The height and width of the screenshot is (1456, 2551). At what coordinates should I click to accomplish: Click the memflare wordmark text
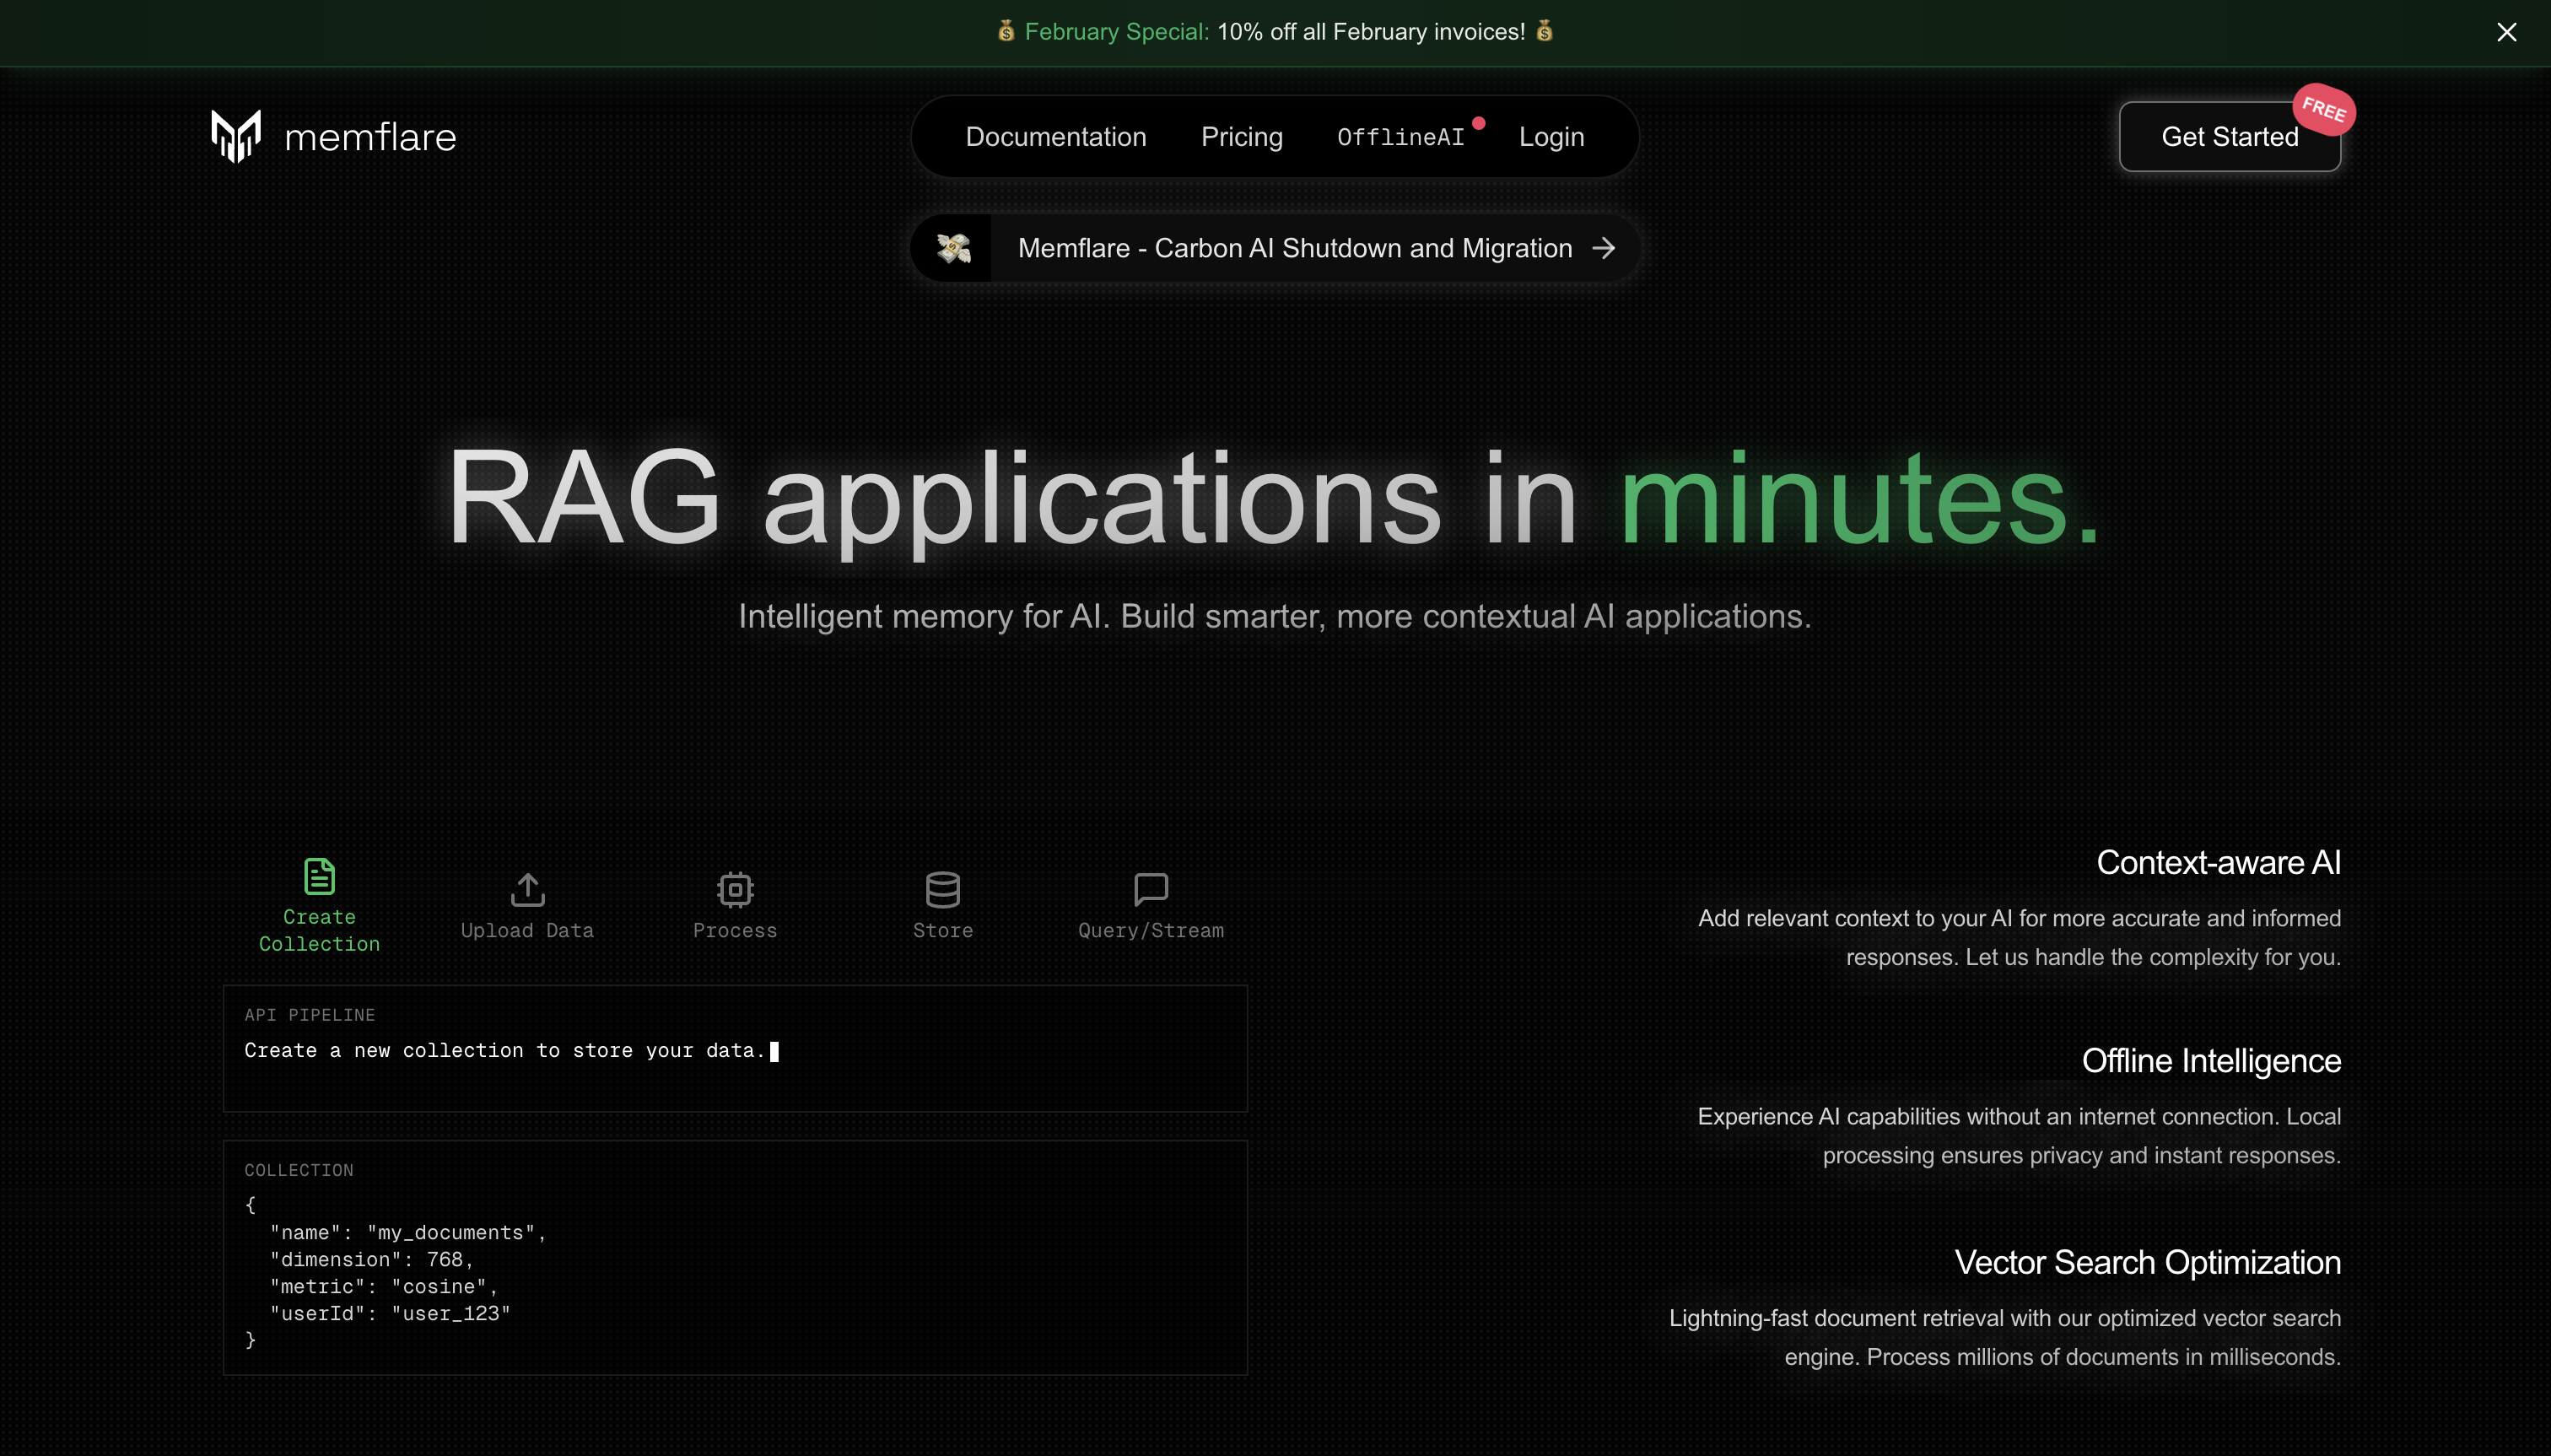(x=370, y=137)
